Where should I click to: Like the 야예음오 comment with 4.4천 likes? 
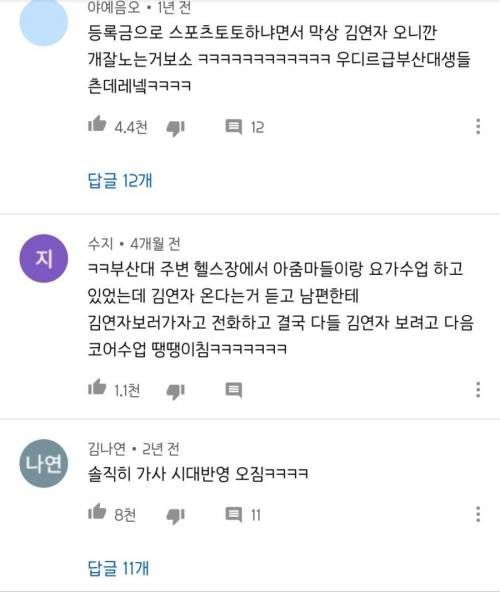tap(97, 123)
